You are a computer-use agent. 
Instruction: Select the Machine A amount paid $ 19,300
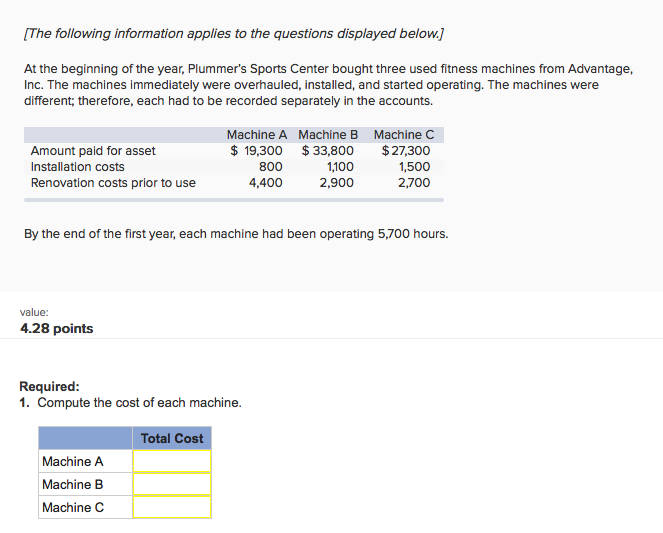(256, 150)
